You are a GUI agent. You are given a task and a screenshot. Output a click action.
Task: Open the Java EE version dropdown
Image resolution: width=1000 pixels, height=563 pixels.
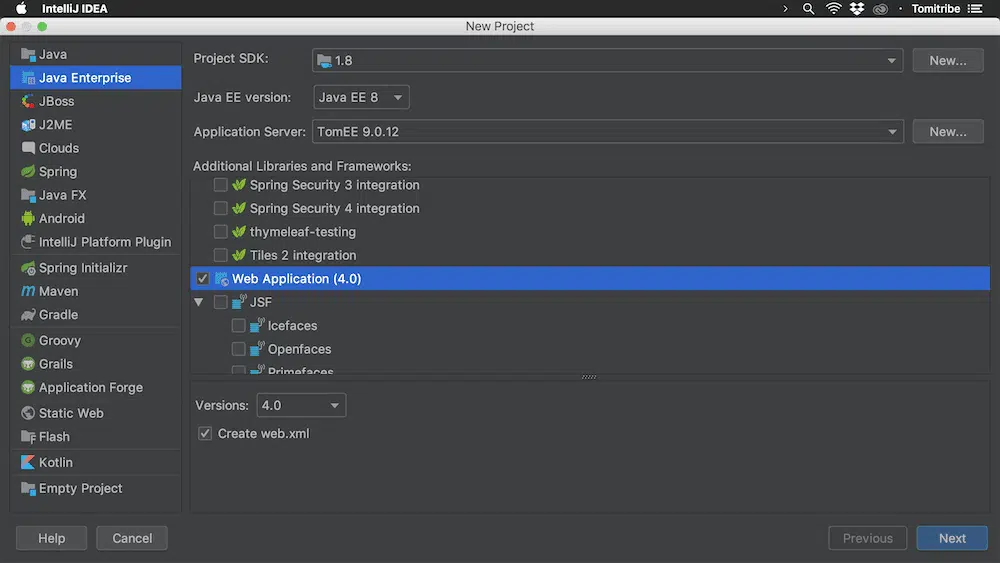[361, 97]
